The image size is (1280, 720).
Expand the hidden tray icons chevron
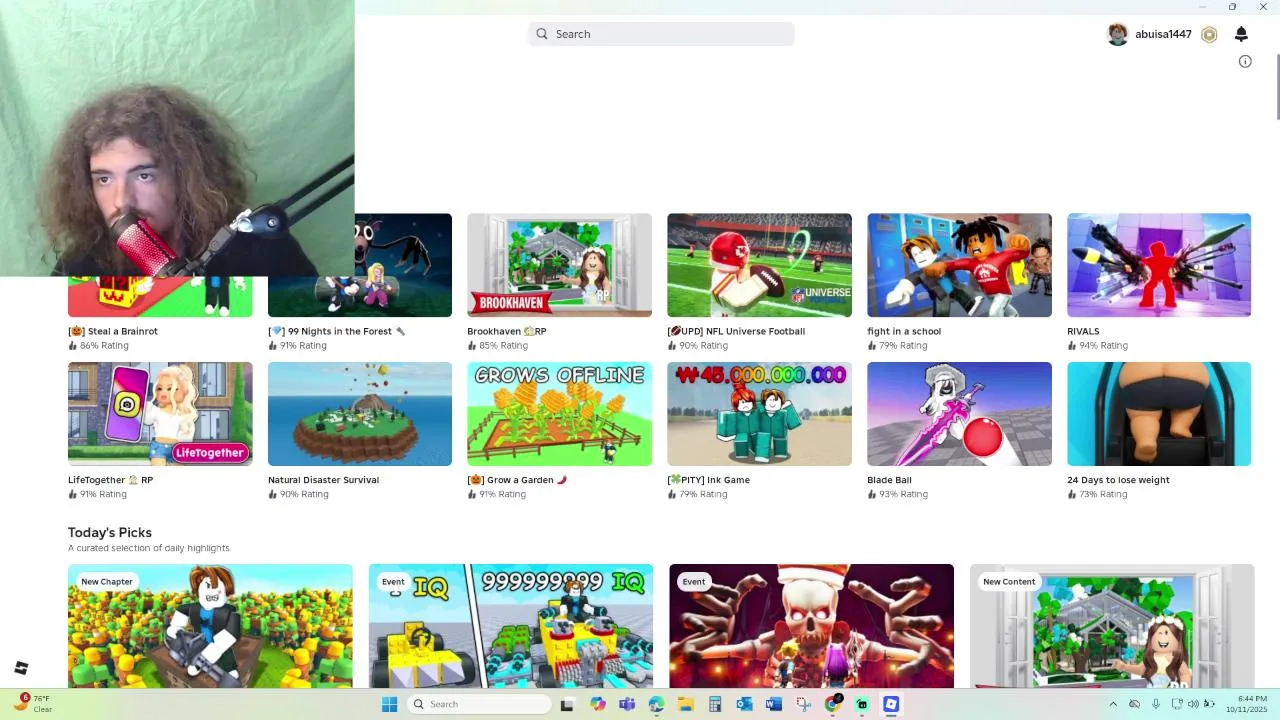pos(1113,704)
